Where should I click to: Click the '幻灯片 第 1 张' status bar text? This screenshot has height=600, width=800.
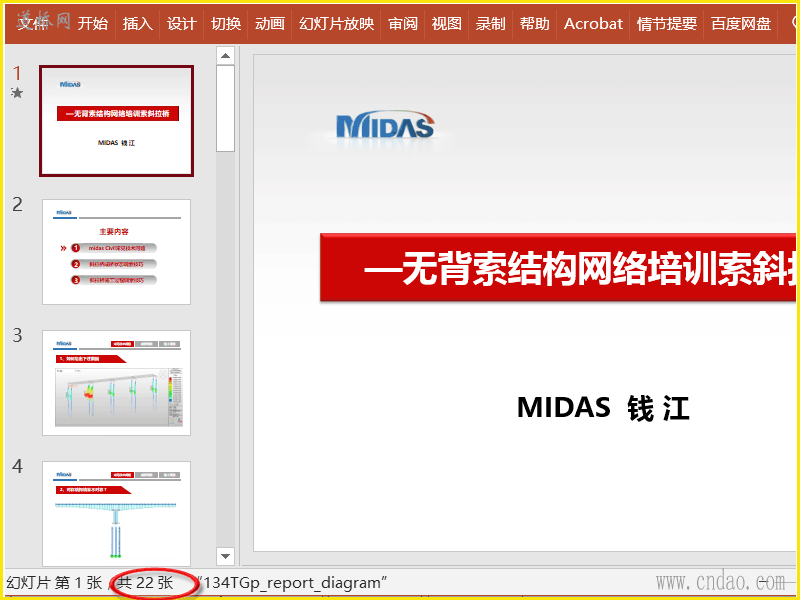point(54,583)
